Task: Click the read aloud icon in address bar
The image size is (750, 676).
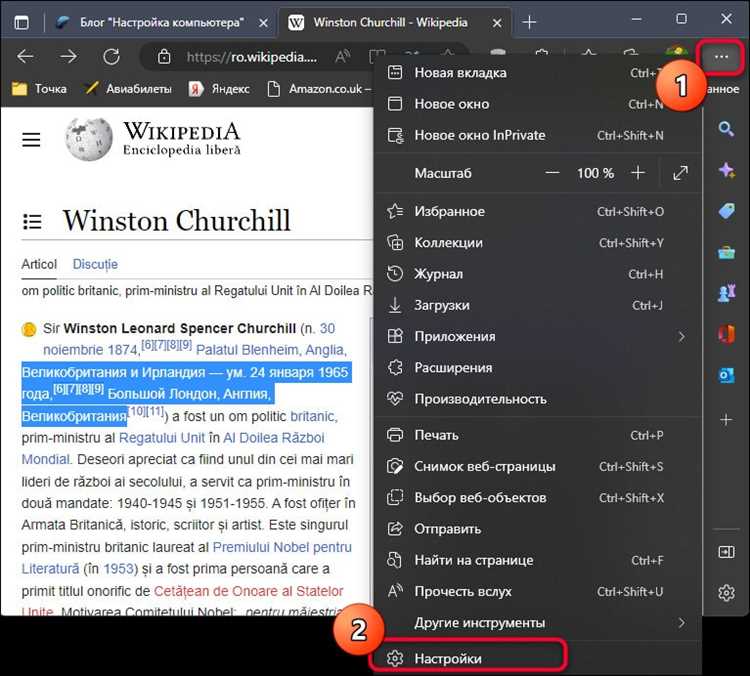Action: click(x=342, y=57)
